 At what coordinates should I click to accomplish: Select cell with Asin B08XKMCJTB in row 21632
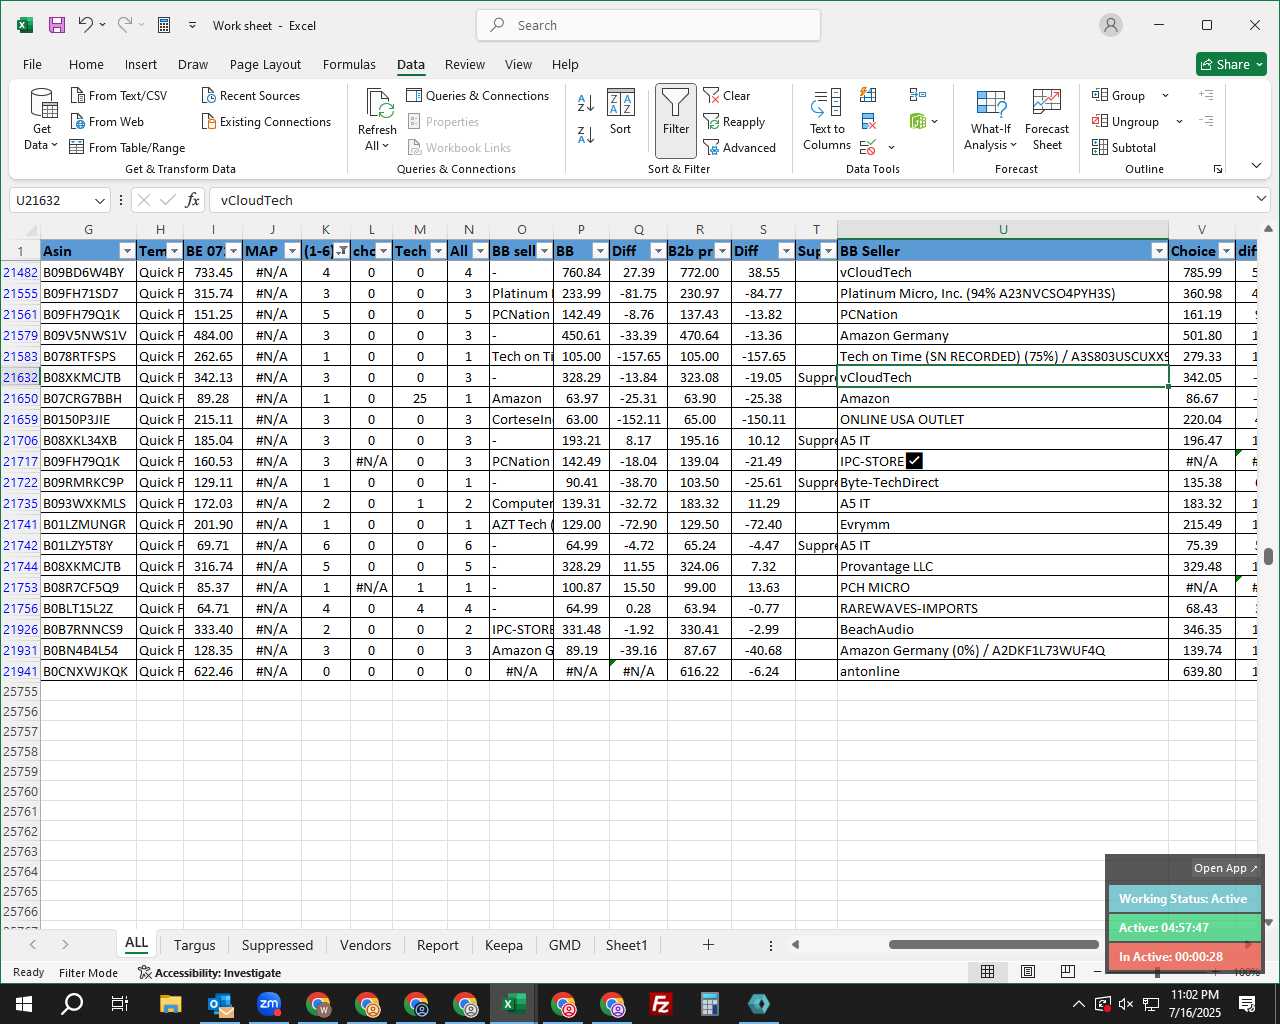(x=88, y=377)
